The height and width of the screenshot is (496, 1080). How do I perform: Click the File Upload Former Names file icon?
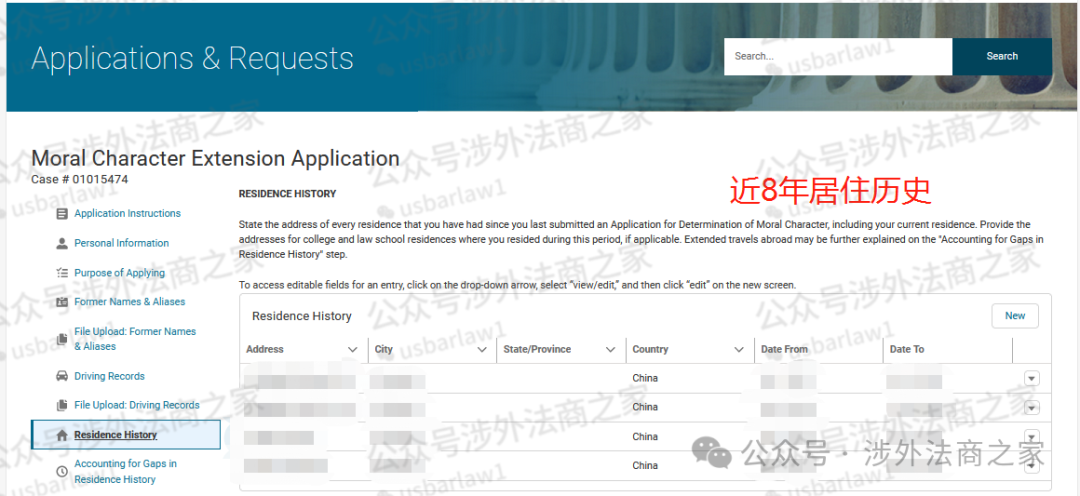point(62,338)
